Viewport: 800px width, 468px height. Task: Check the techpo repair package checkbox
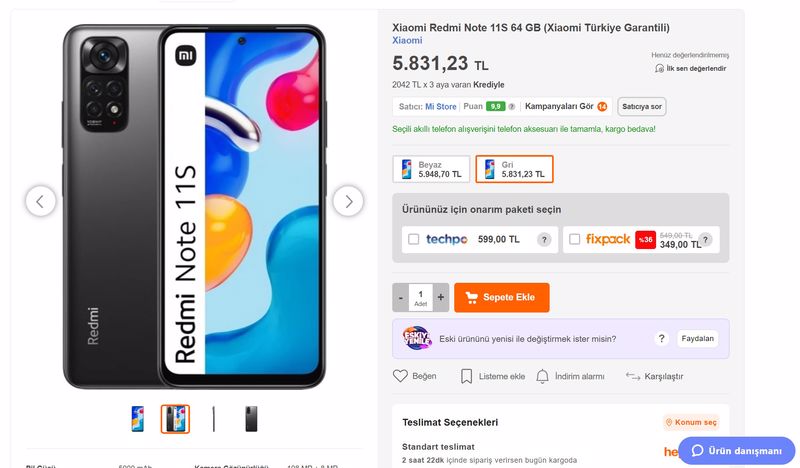(x=413, y=240)
